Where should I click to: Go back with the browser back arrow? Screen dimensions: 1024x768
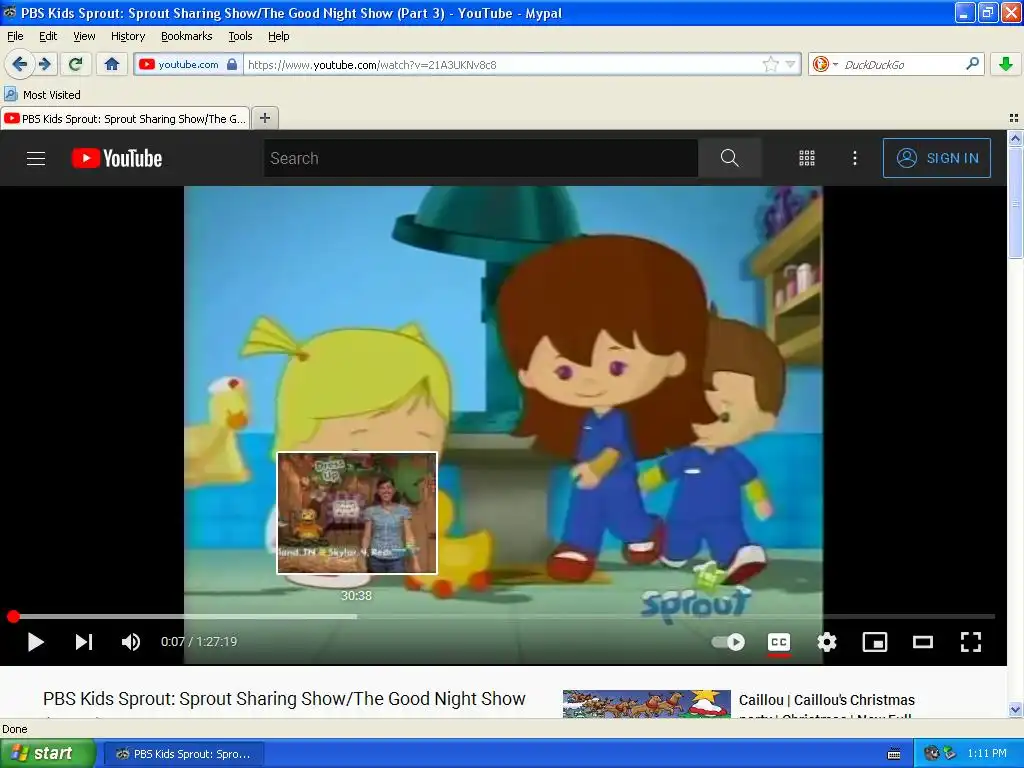click(x=20, y=64)
